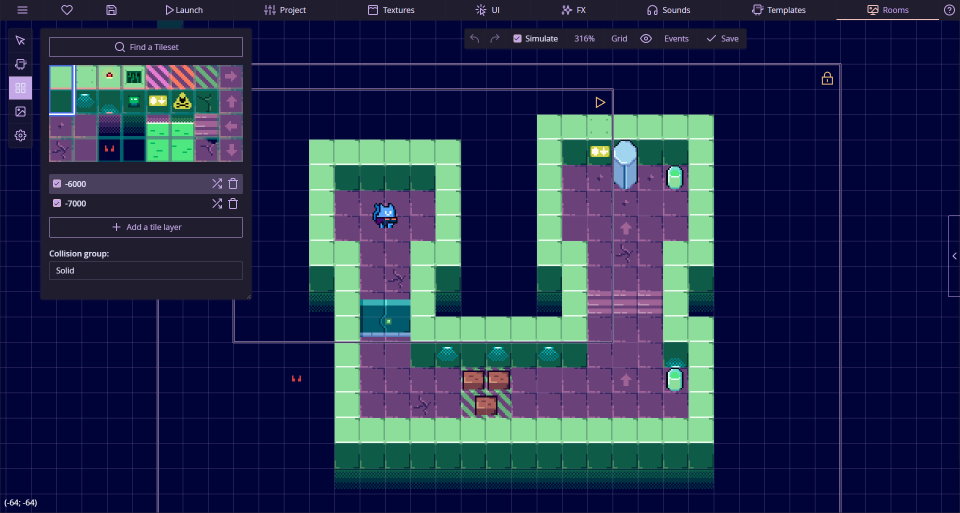Viewport: 960px width, 513px height.
Task: Click the lock icon on the room canvas
Action: point(827,78)
